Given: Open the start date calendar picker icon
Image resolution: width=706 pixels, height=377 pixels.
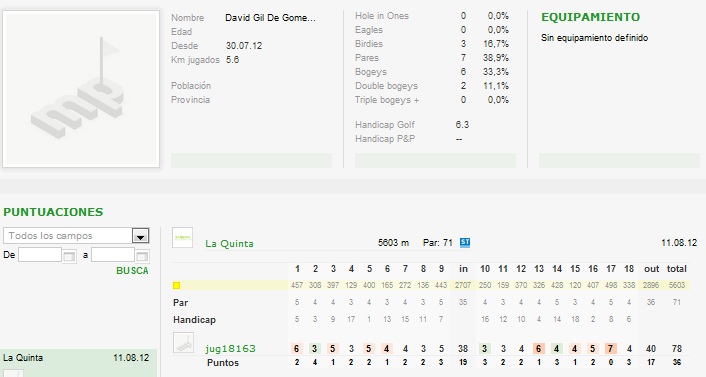Looking at the screenshot, I should [69, 256].
